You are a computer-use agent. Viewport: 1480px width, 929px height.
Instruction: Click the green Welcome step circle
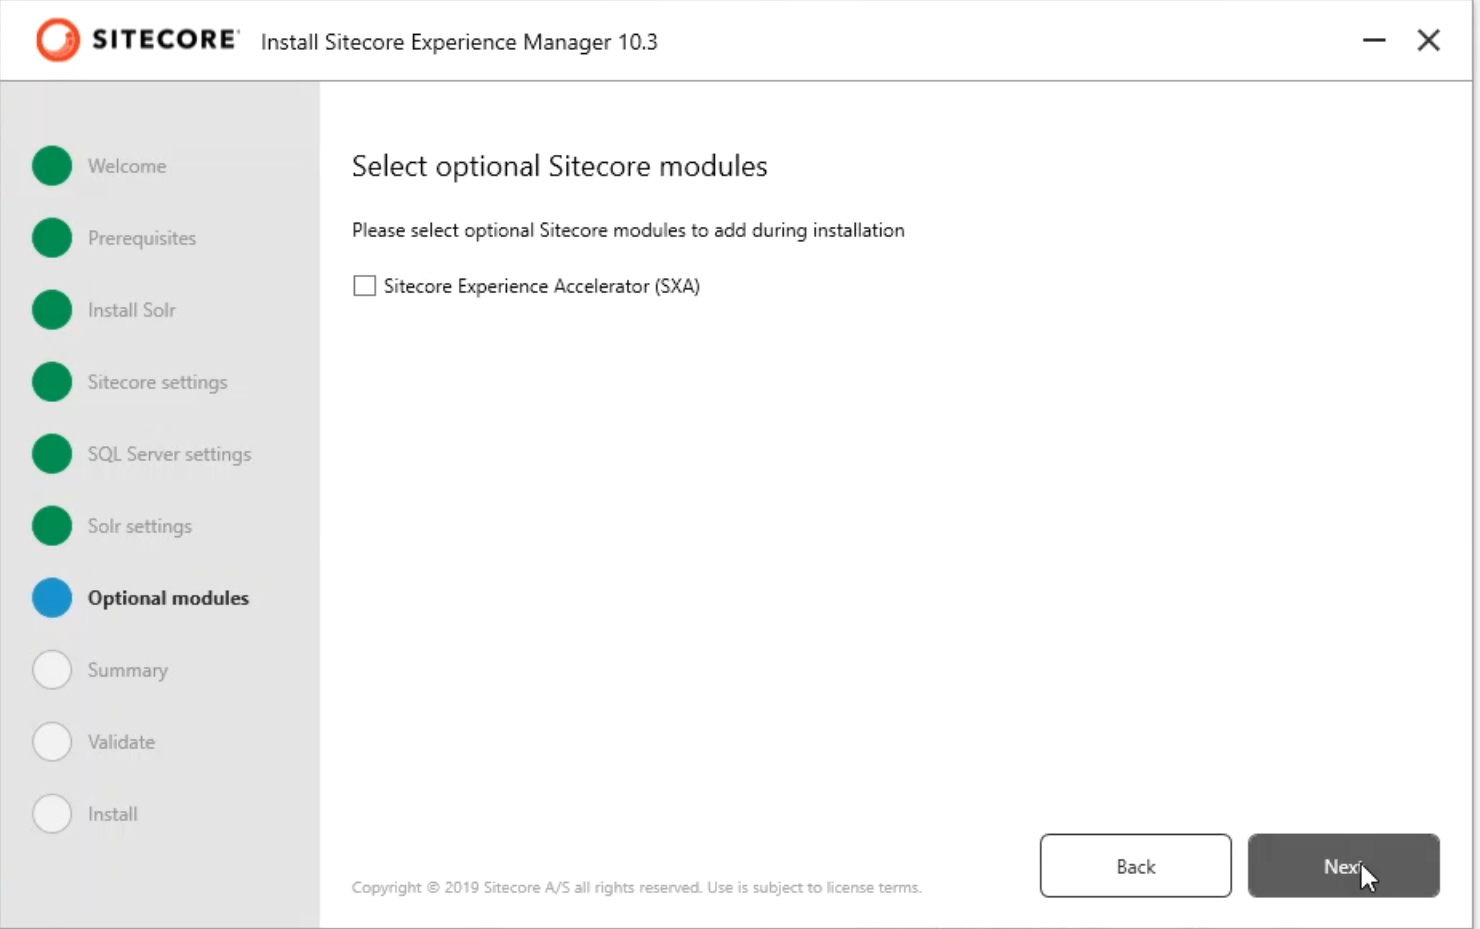click(52, 166)
